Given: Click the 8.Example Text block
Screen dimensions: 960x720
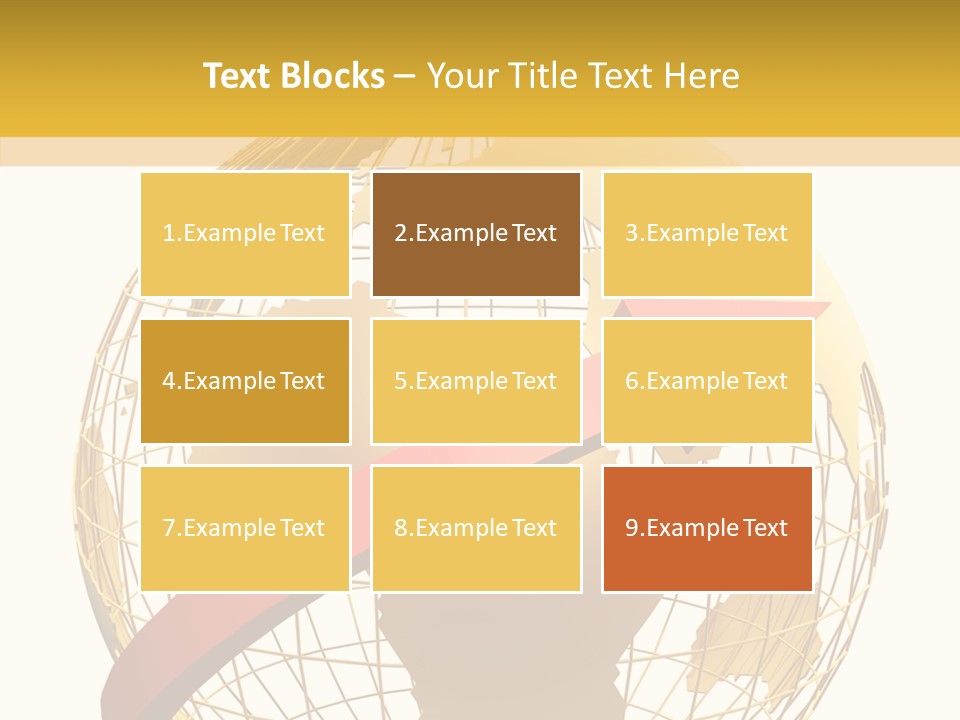Looking at the screenshot, I should pos(476,528).
